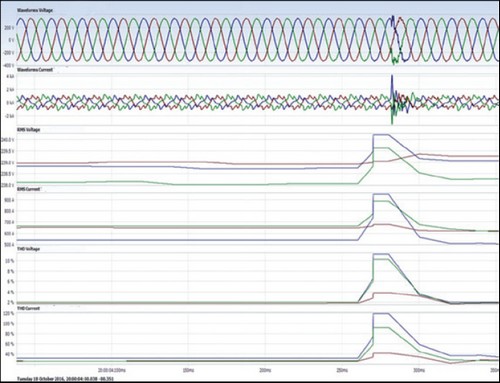Image resolution: width=500 pixels, height=383 pixels.
Task: Click the 300ms time axis label
Action: [x=419, y=370]
